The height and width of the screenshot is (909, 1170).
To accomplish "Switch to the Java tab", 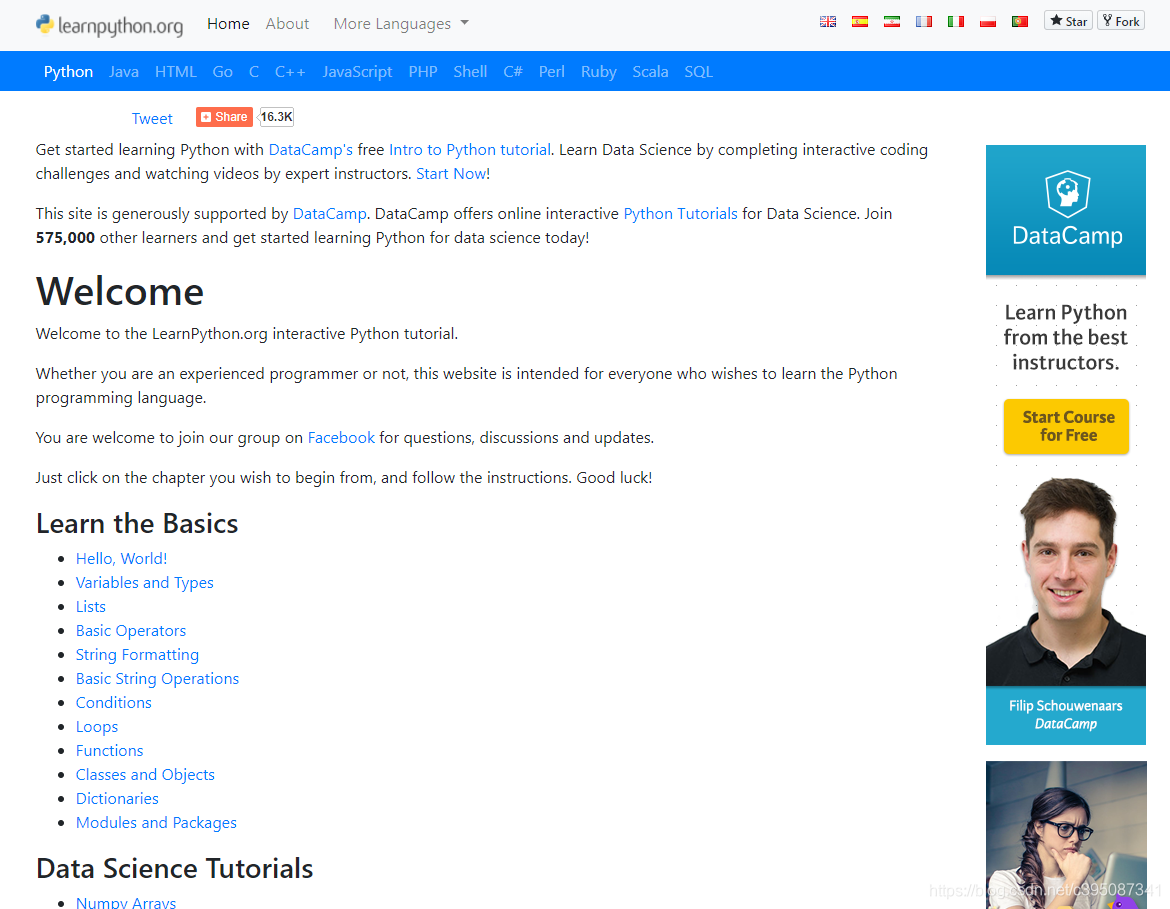I will [124, 72].
